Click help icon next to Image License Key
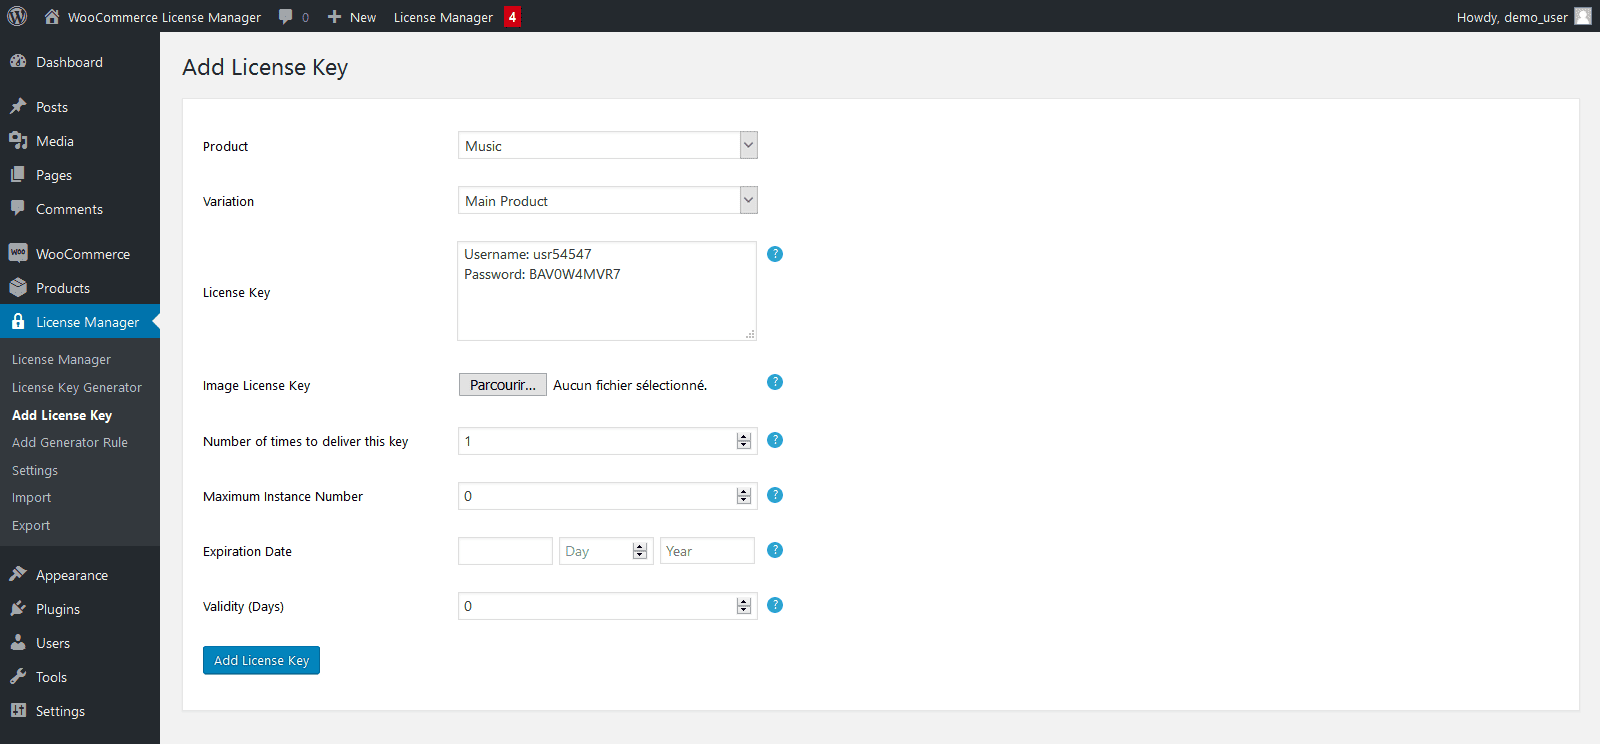This screenshot has height=744, width=1600. coord(775,382)
